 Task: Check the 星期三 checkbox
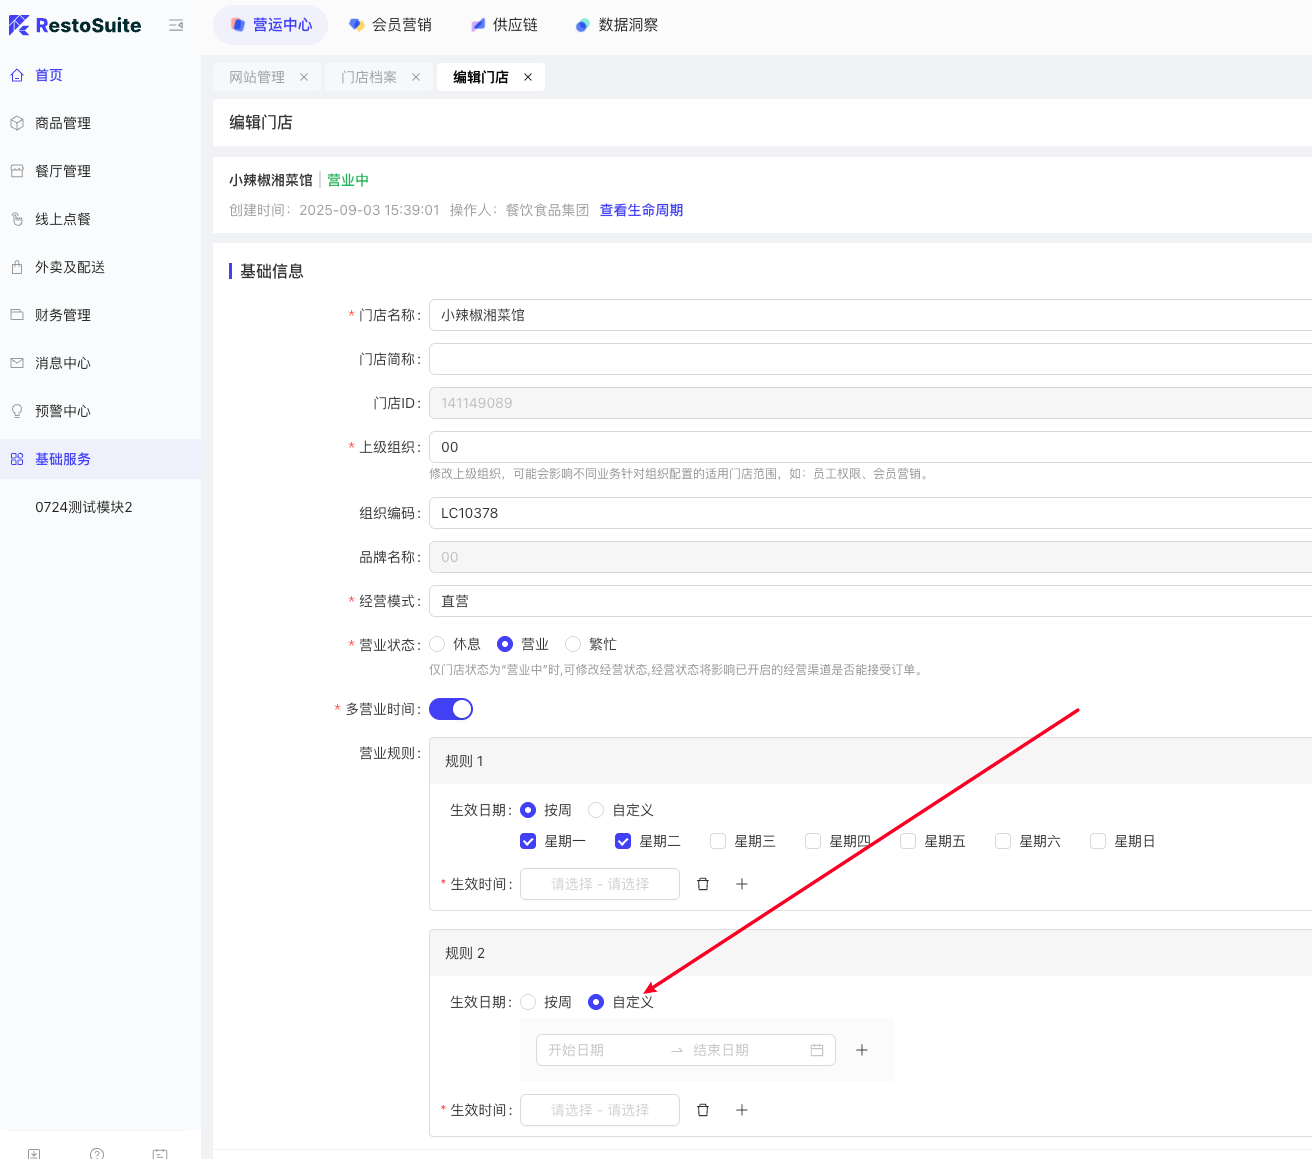[x=718, y=841]
